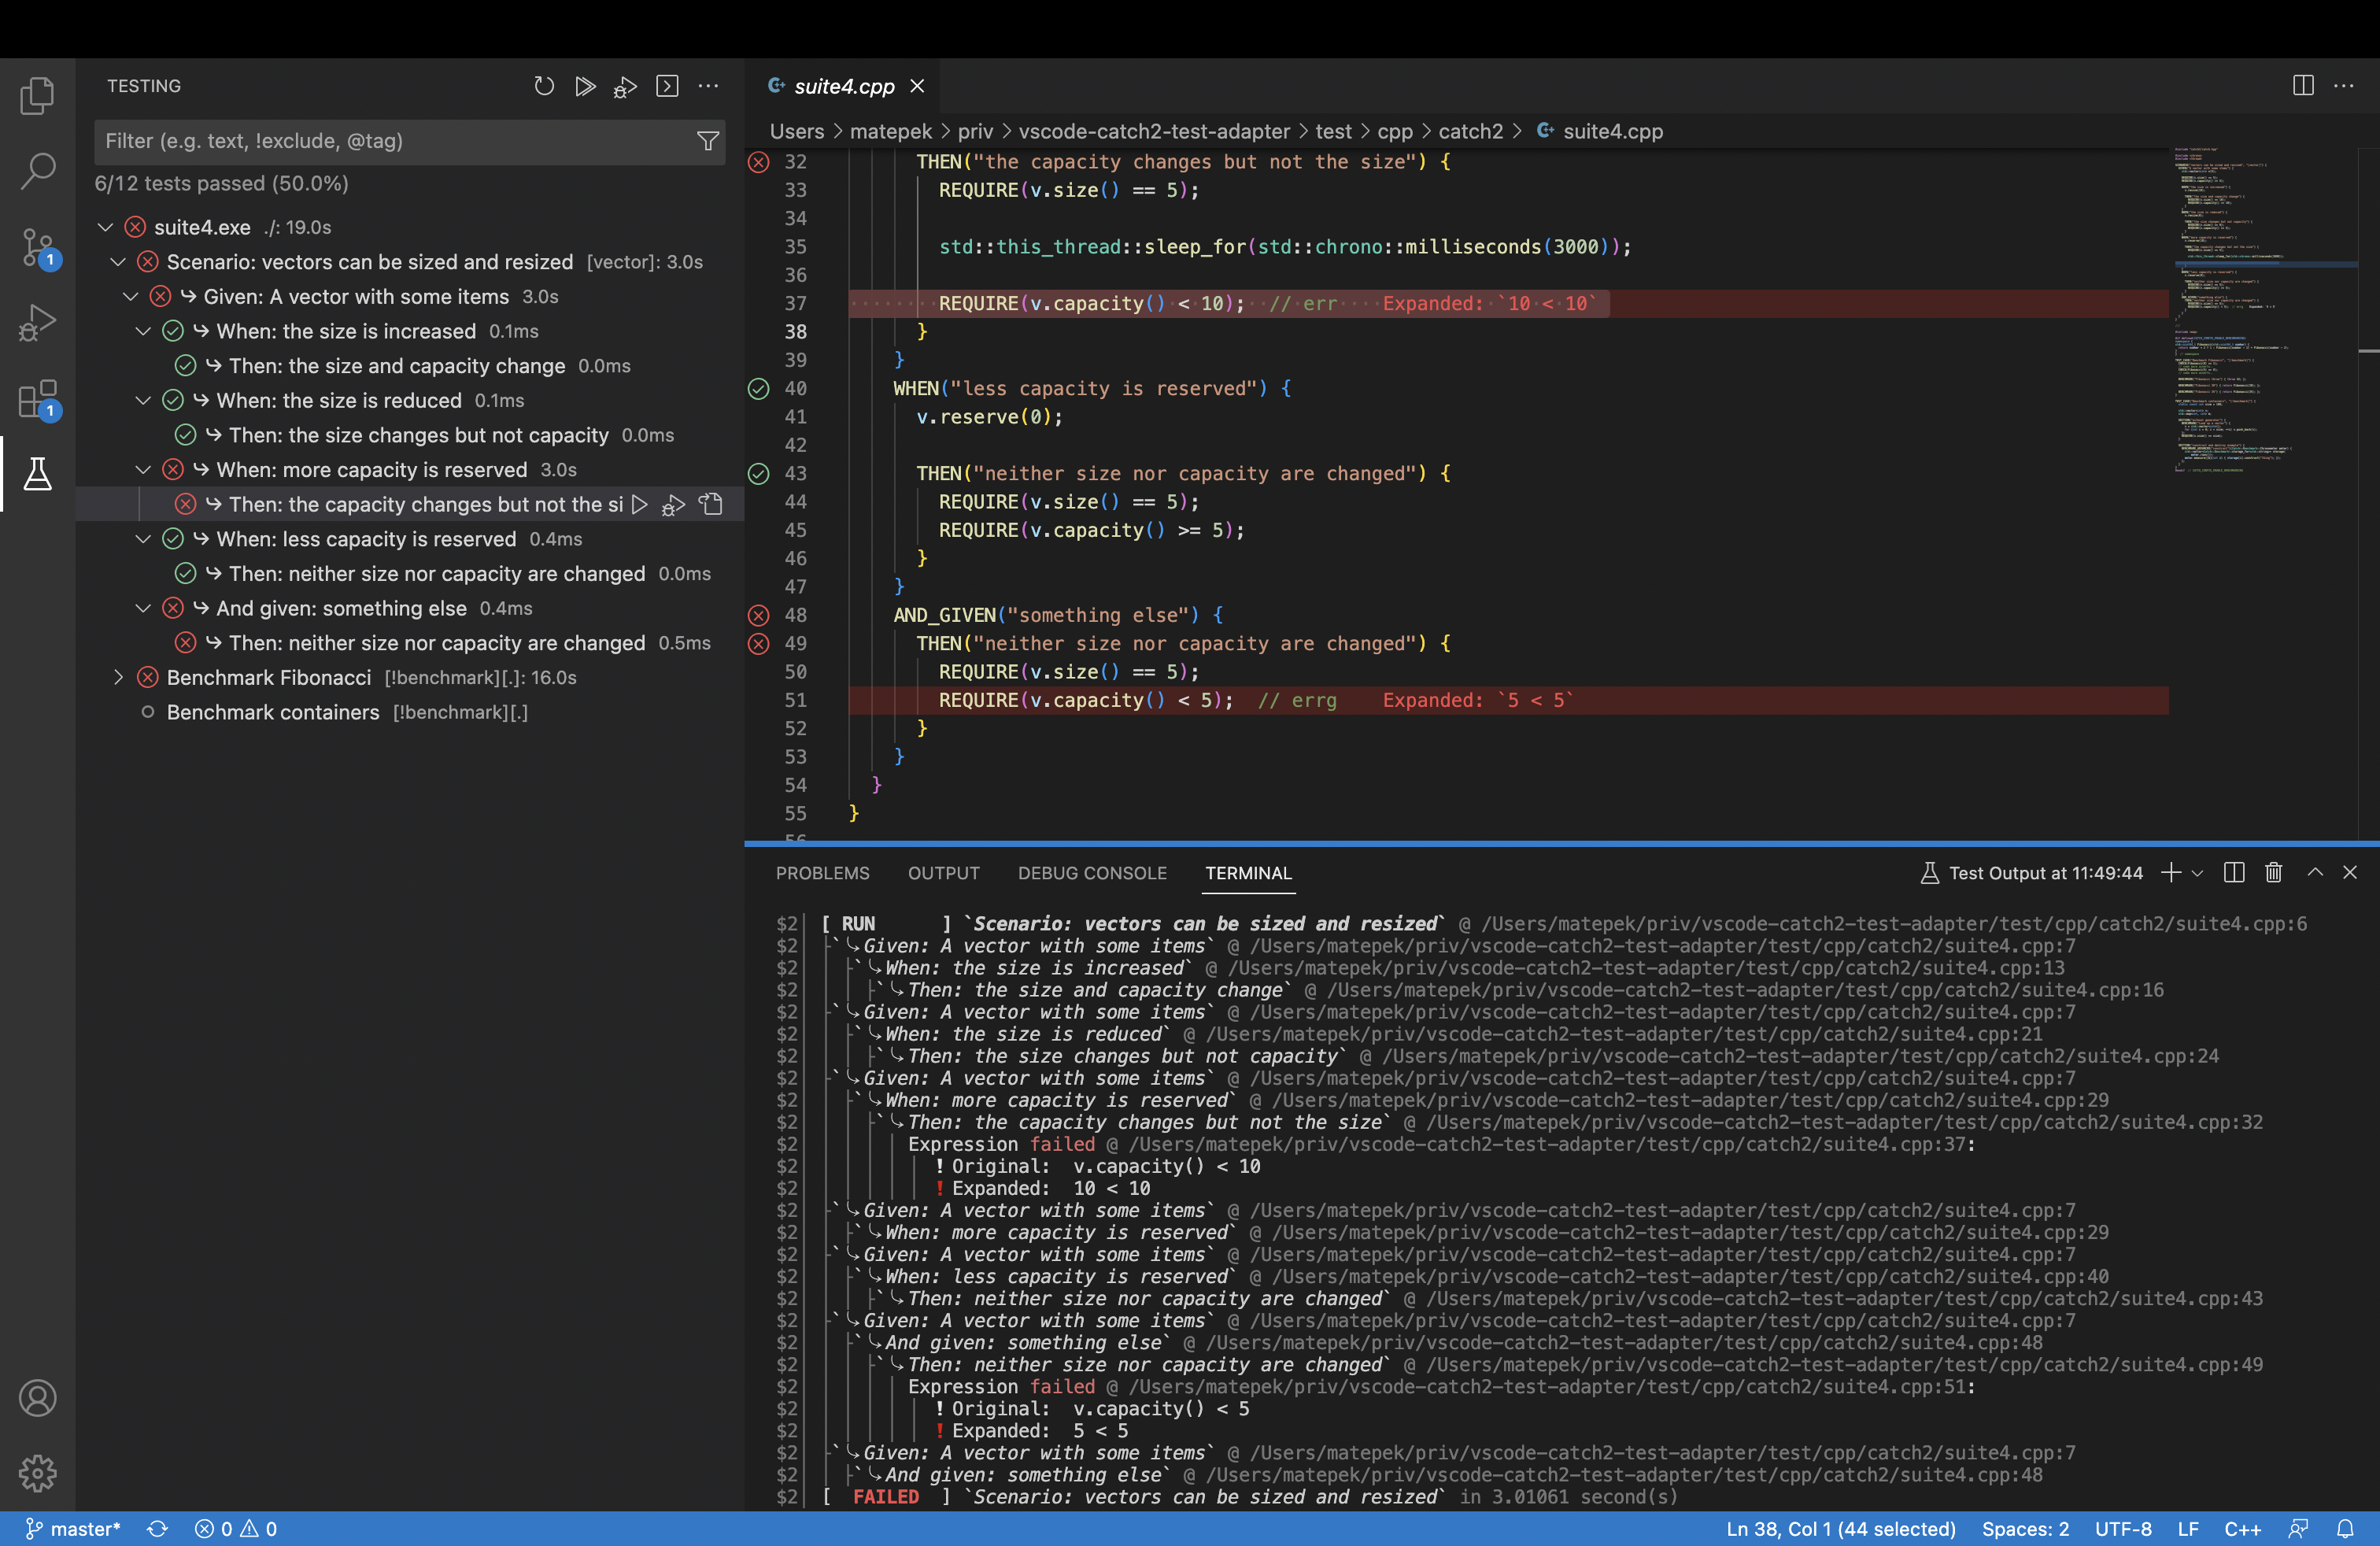Image resolution: width=2380 pixels, height=1546 pixels.
Task: Click the Refresh Tests icon
Action: point(544,86)
